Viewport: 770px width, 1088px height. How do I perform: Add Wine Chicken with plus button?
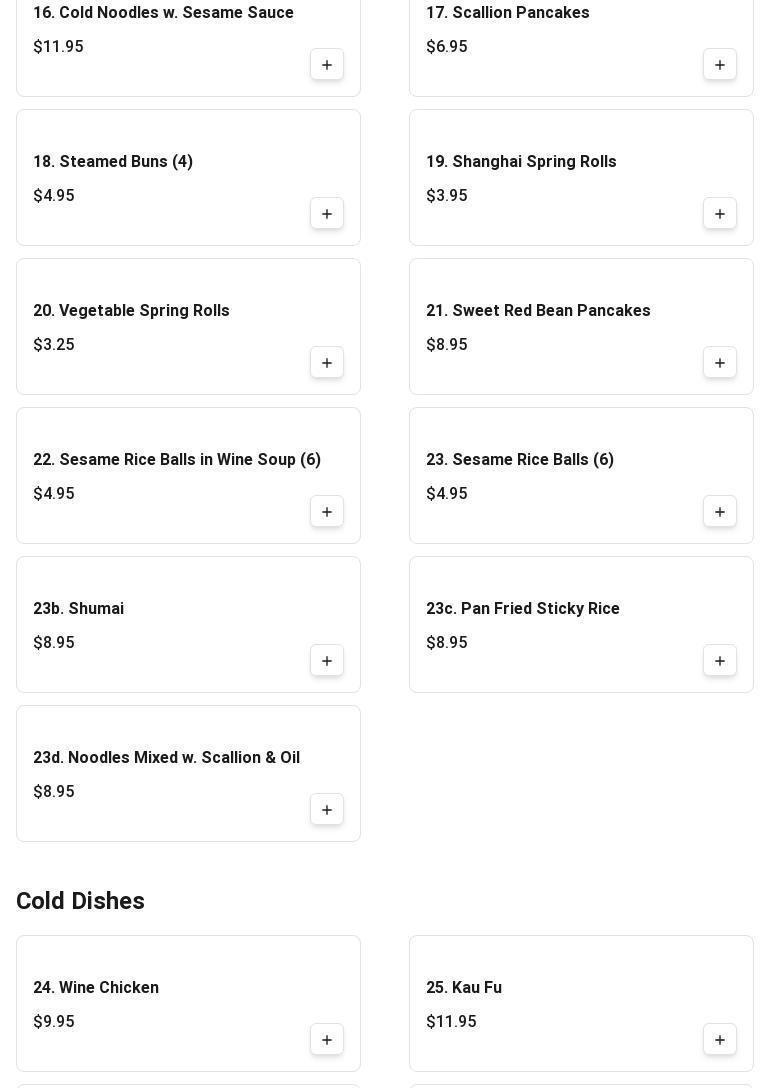pyautogui.click(x=327, y=1040)
